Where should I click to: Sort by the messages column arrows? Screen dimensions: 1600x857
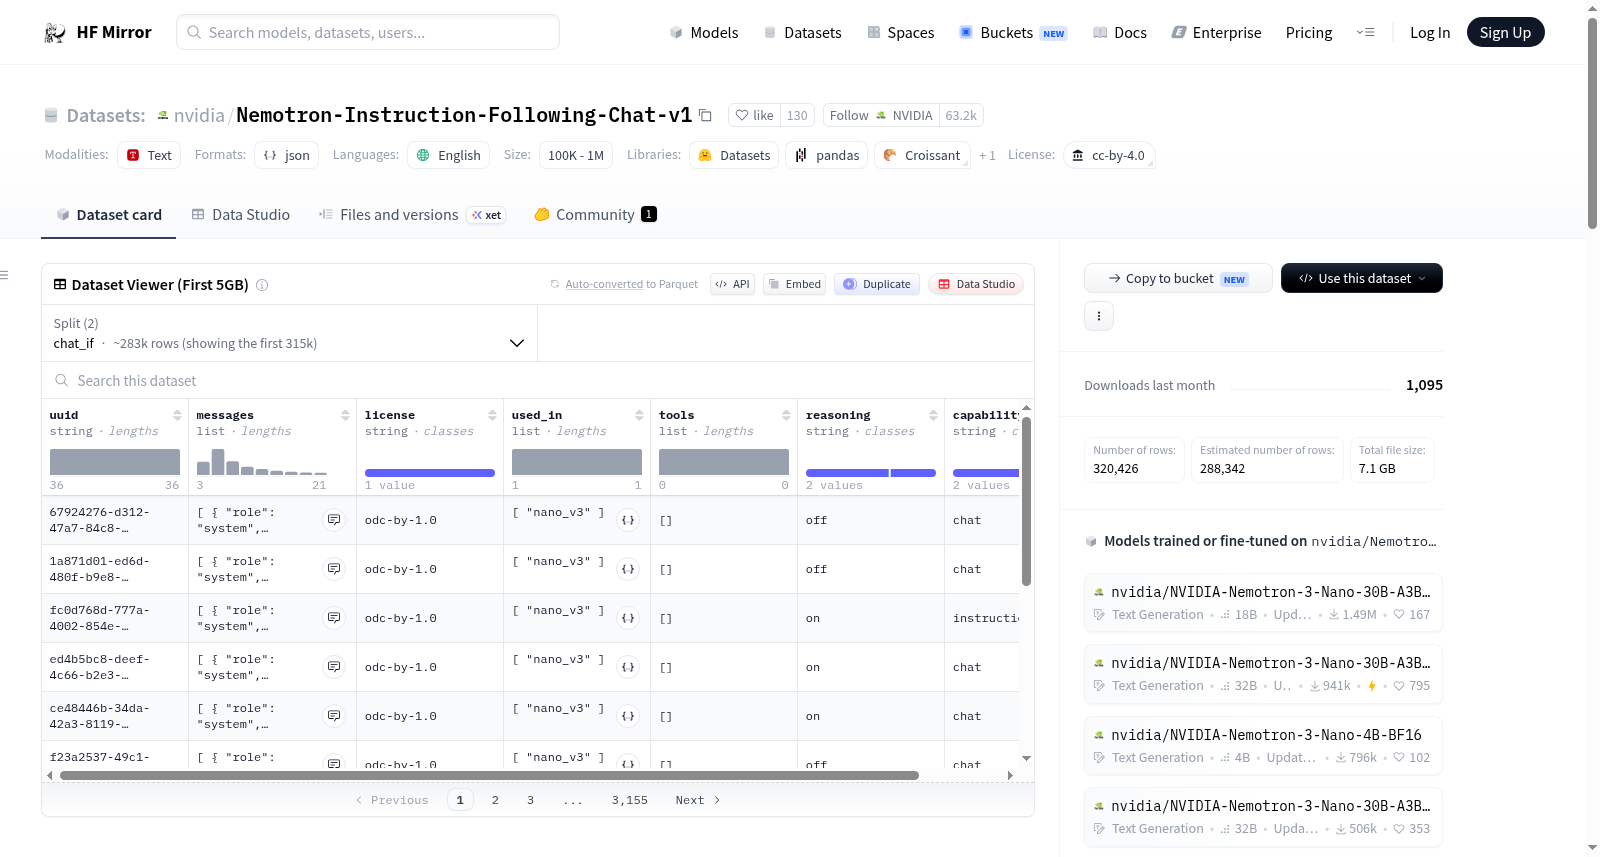click(345, 415)
